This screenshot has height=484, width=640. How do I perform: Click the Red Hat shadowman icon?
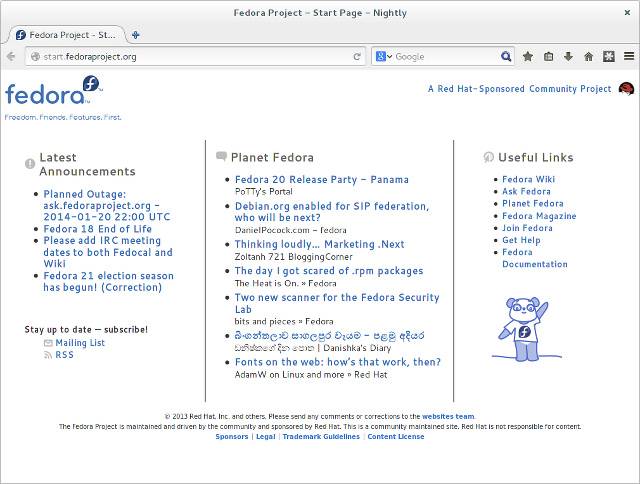(626, 89)
